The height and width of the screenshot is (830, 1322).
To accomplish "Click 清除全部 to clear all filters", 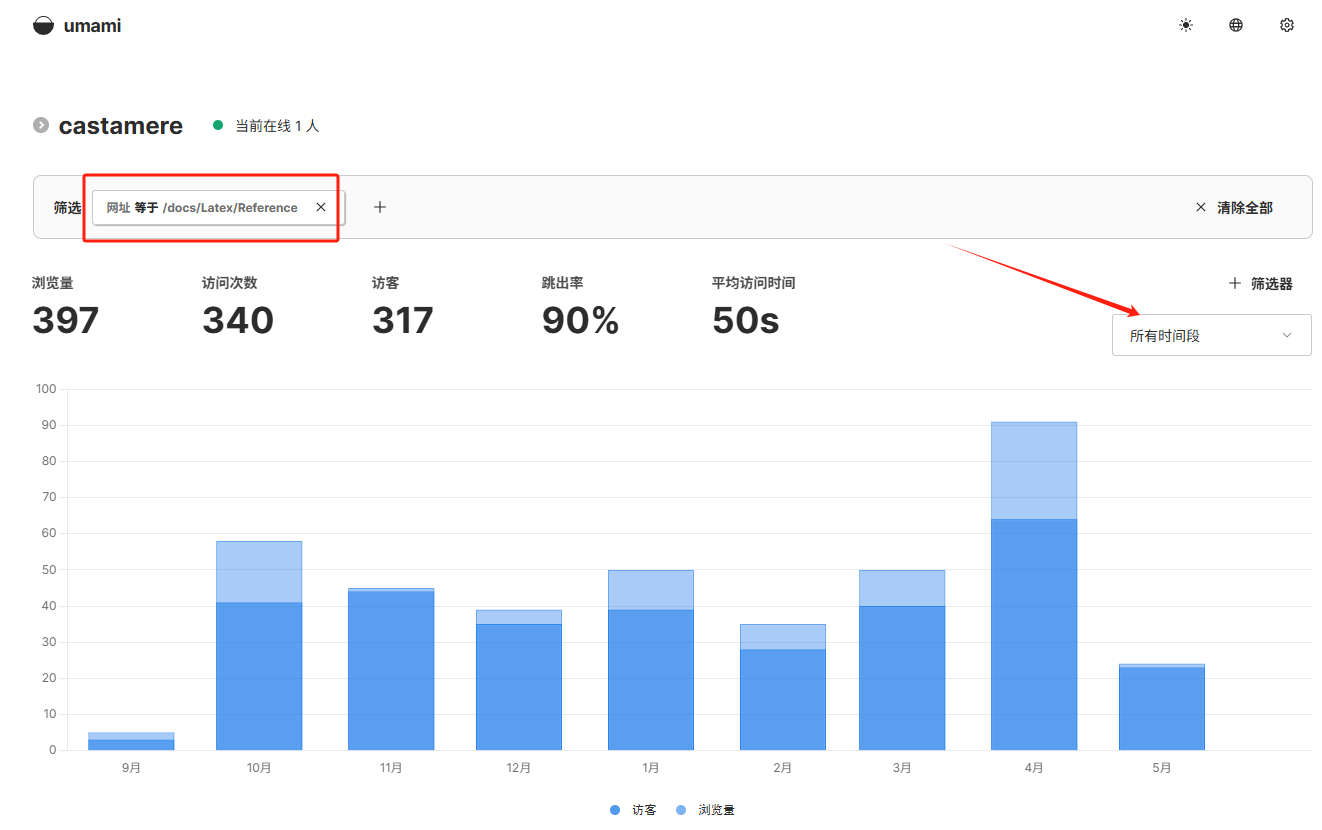I will pos(1234,207).
